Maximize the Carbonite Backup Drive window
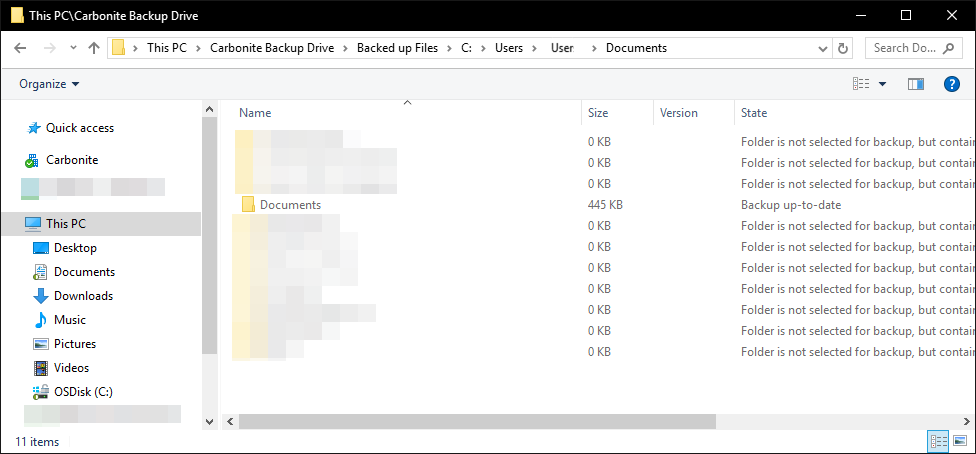Viewport: 976px width, 454px height. pyautogui.click(x=906, y=15)
